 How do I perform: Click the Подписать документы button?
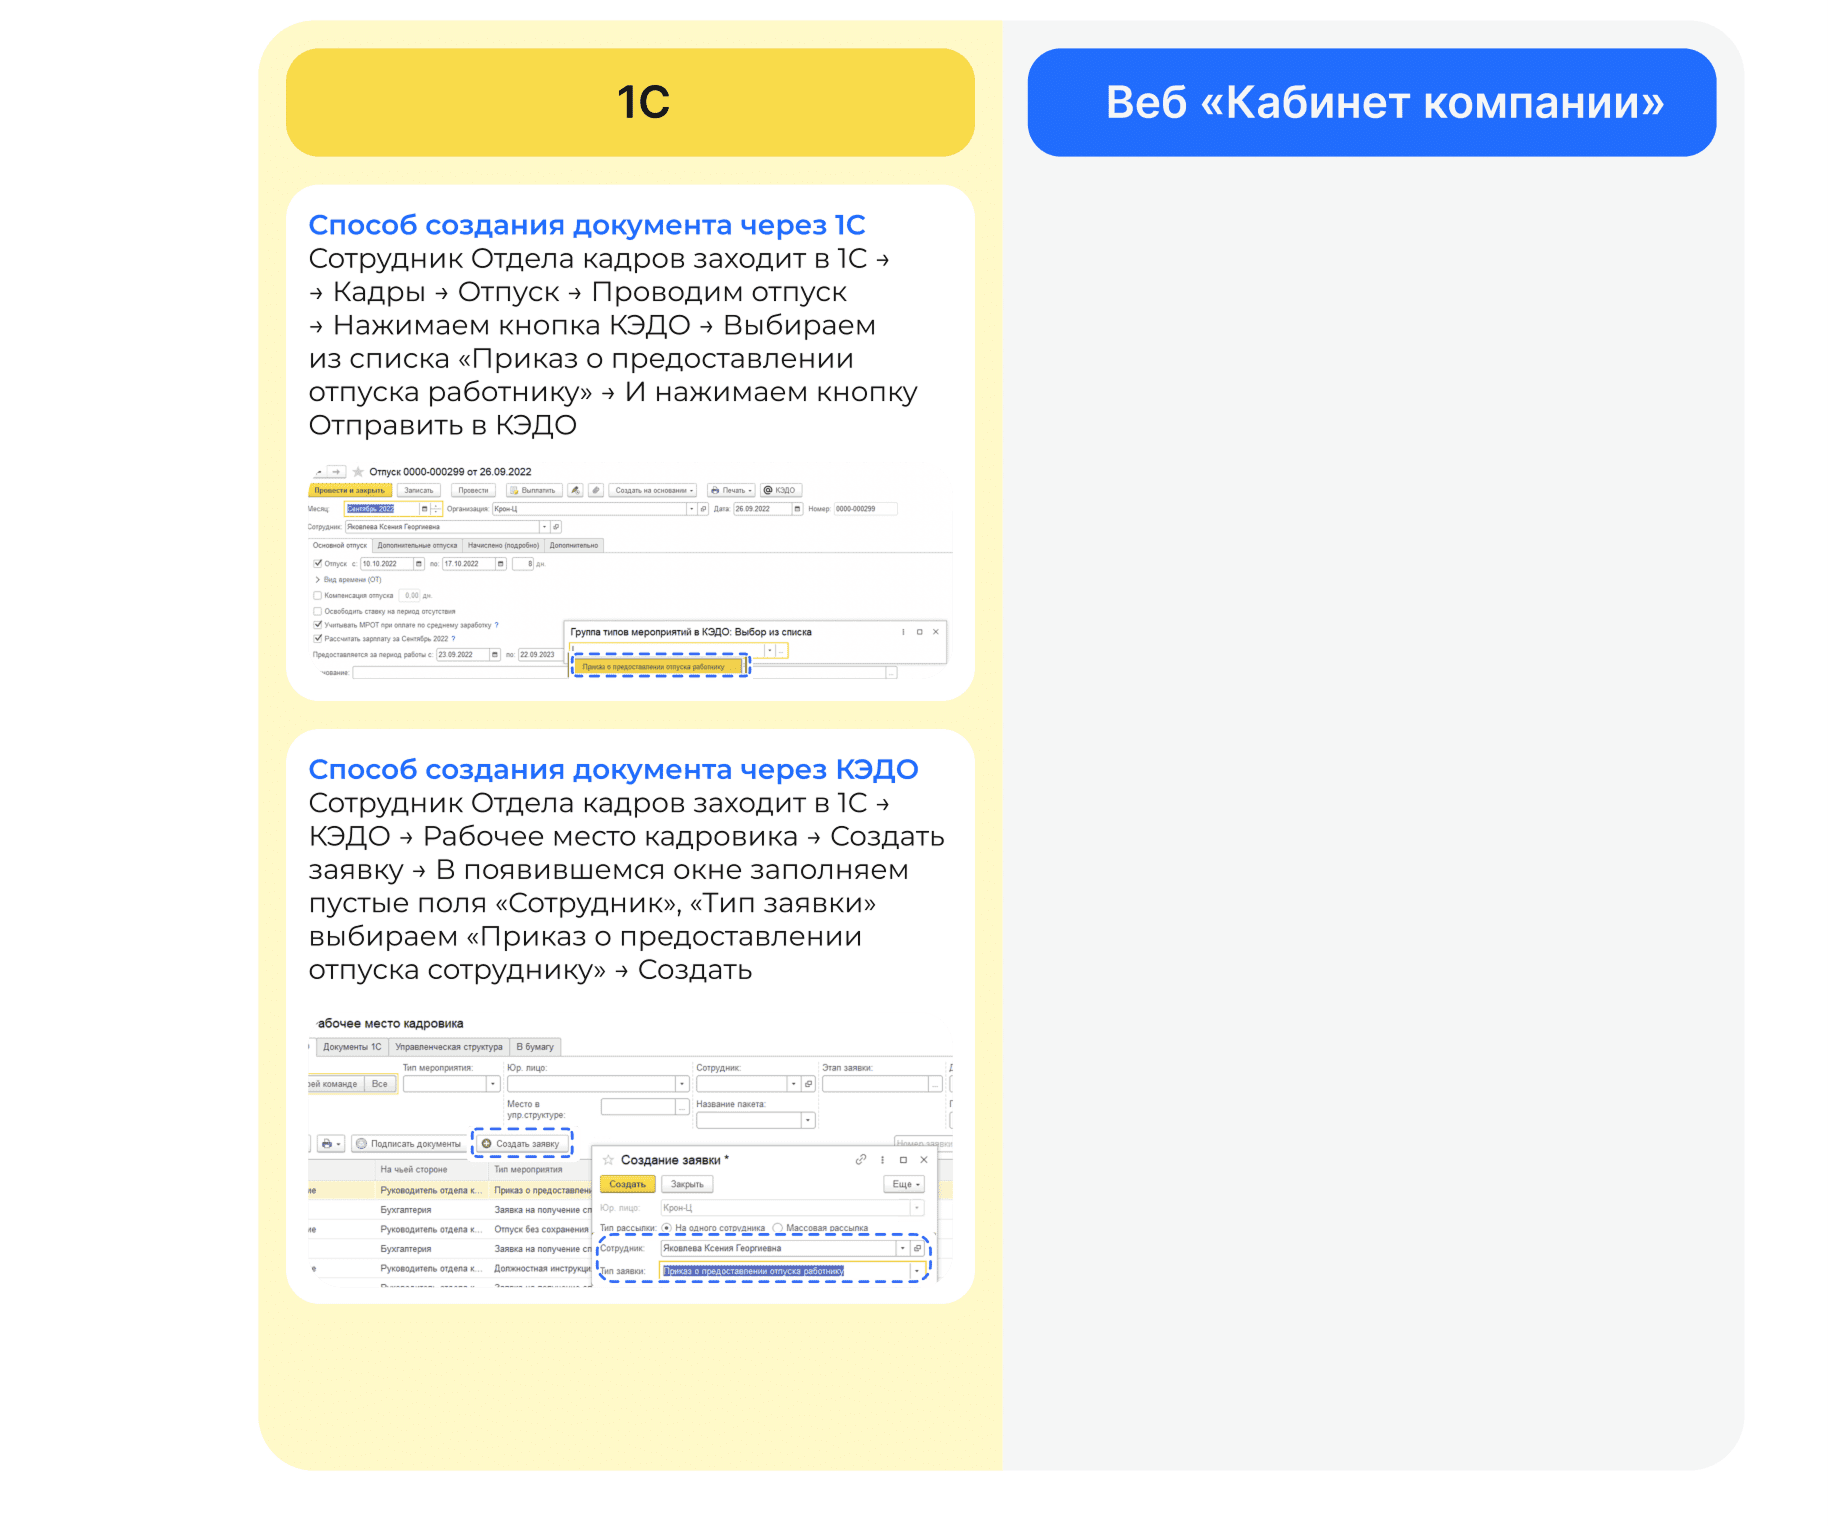click(x=409, y=1144)
